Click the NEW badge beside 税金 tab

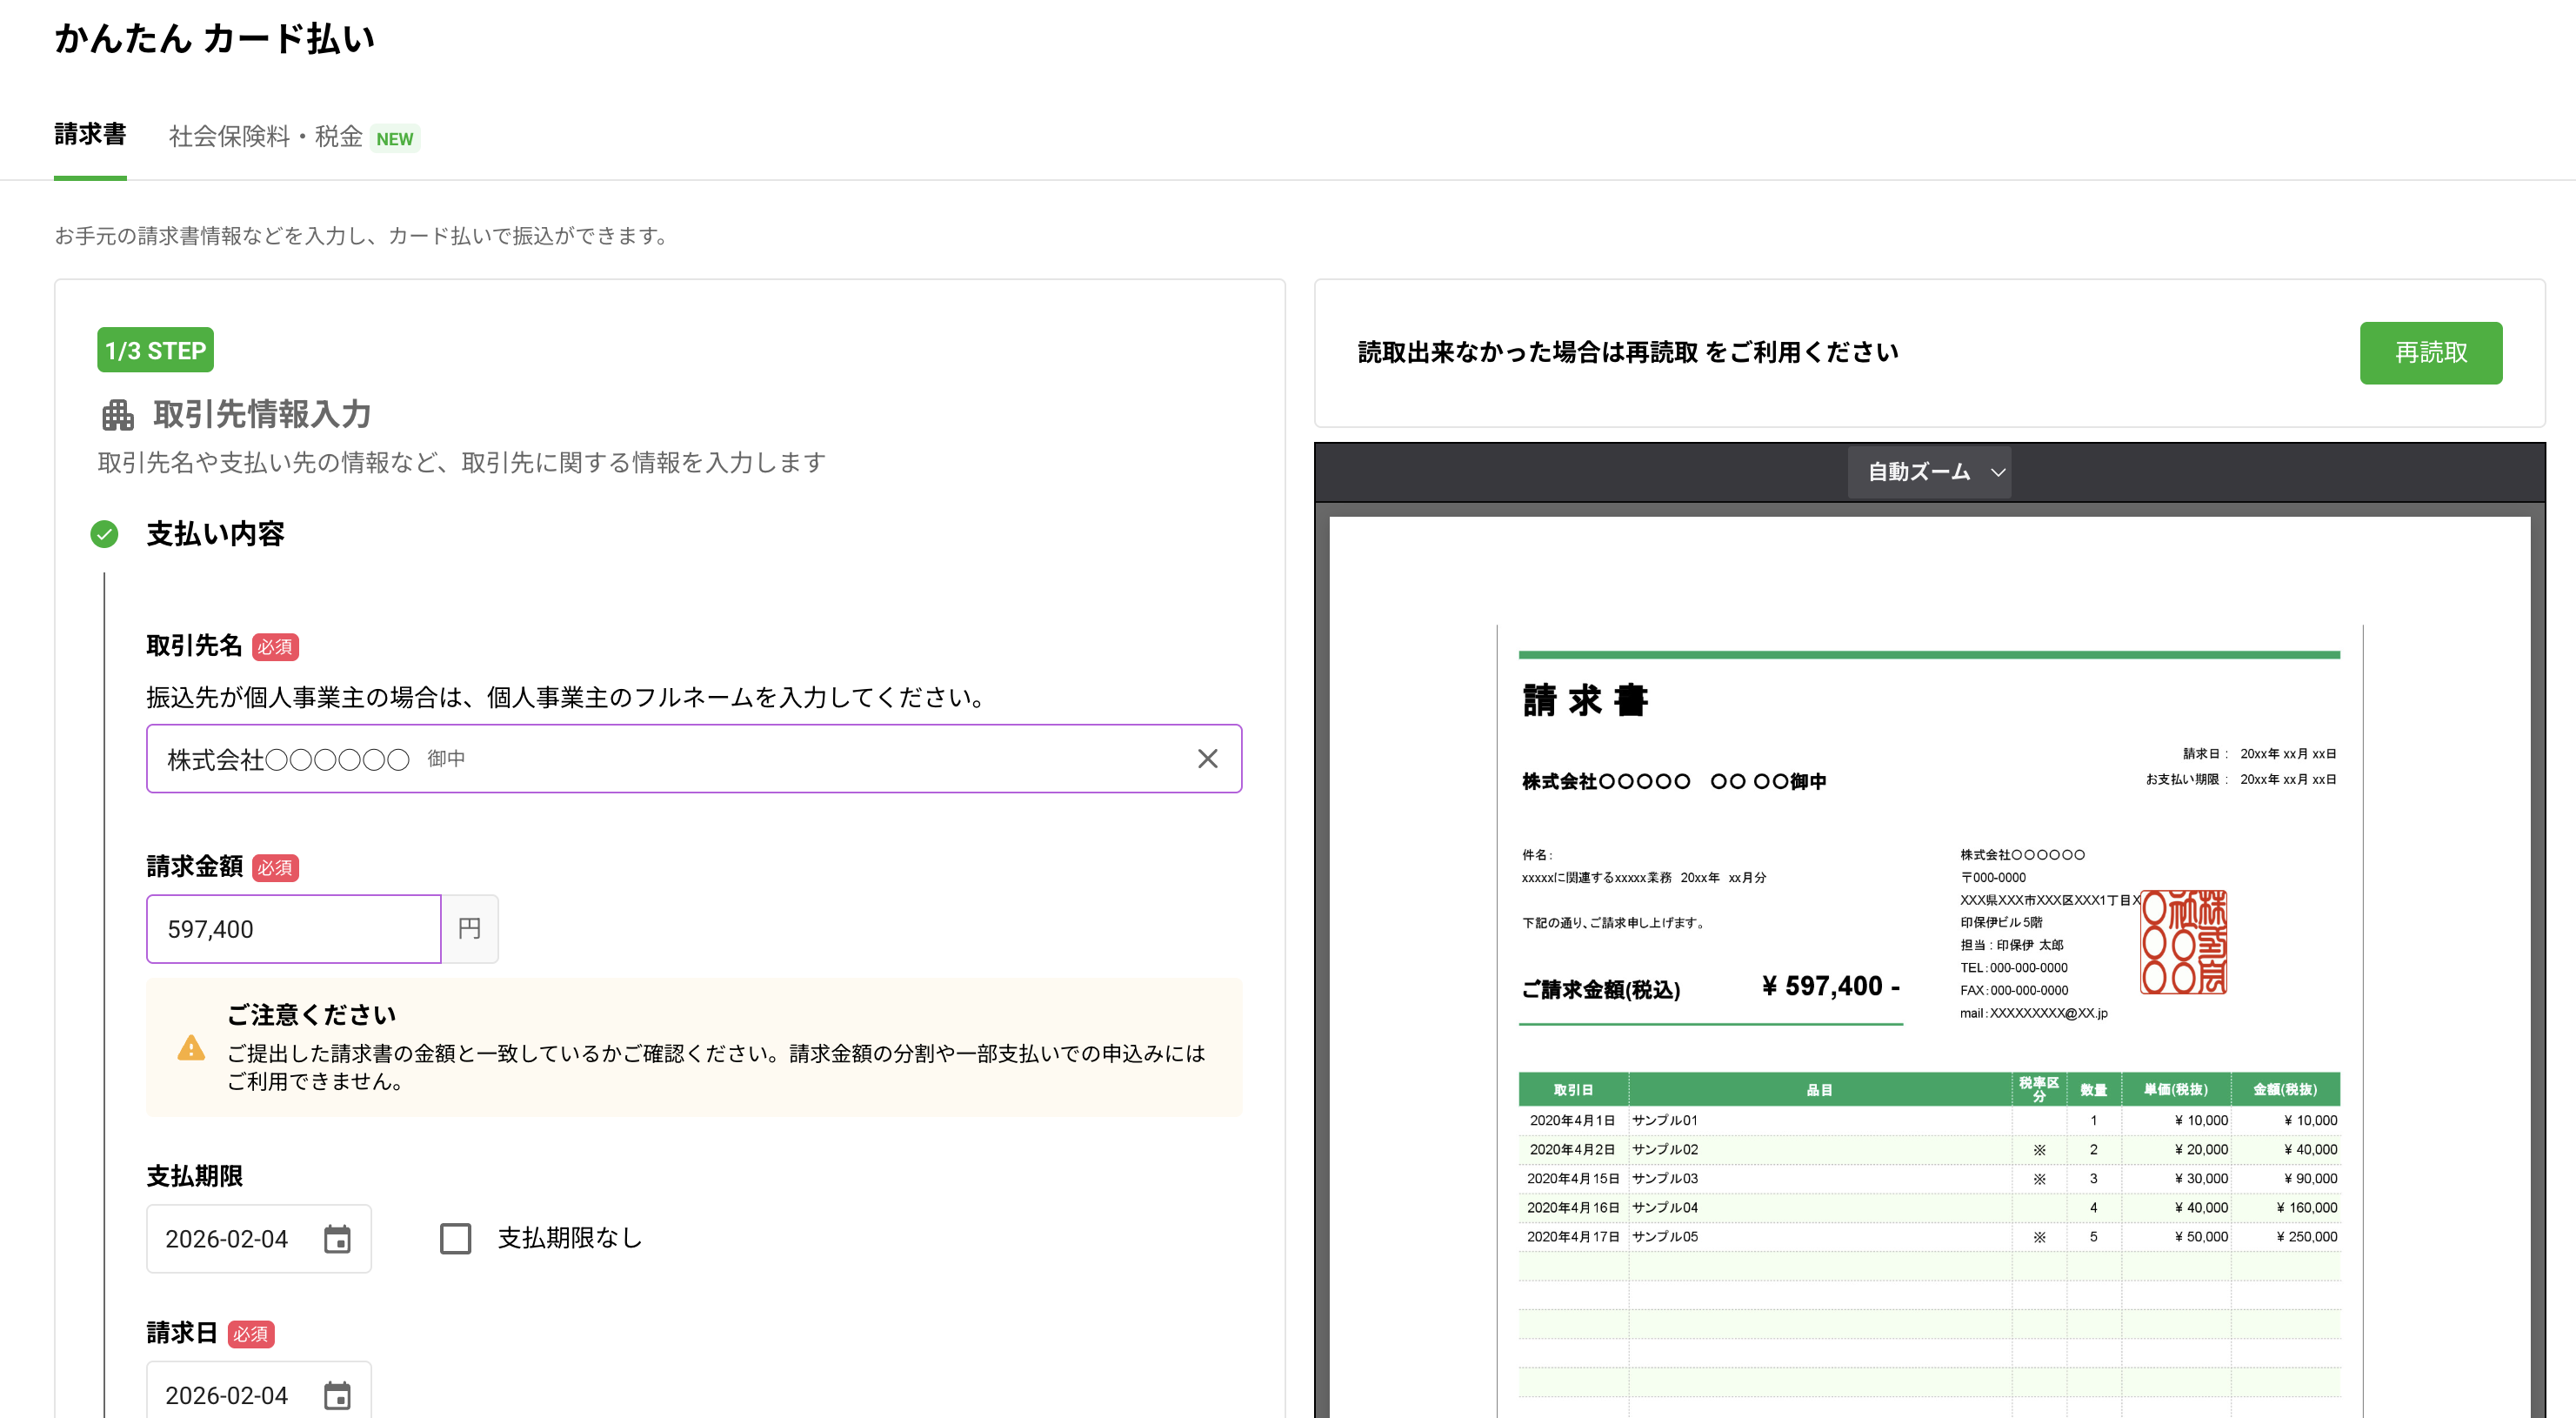pyautogui.click(x=394, y=139)
